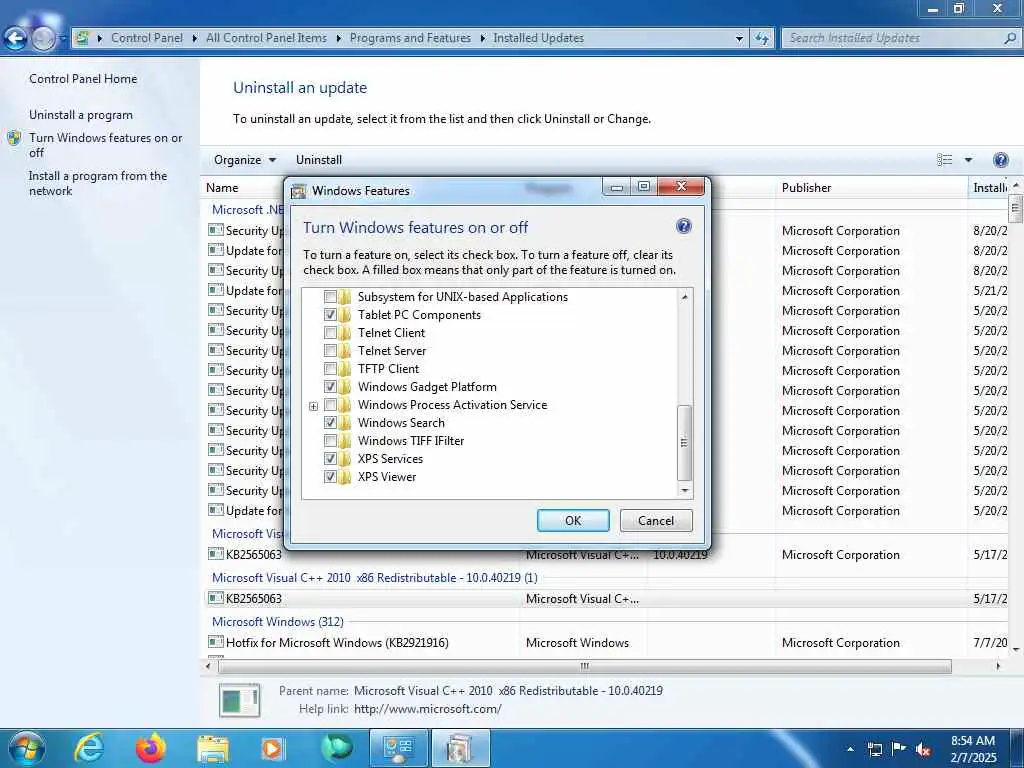Open the address bar history dropdown
Image resolution: width=1024 pixels, height=768 pixels.
[739, 39]
